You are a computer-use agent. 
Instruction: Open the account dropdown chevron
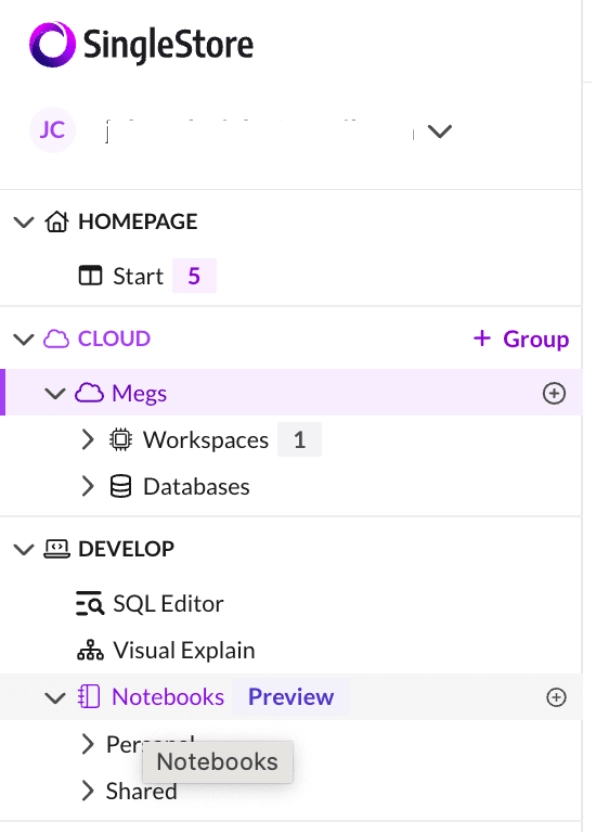(440, 131)
